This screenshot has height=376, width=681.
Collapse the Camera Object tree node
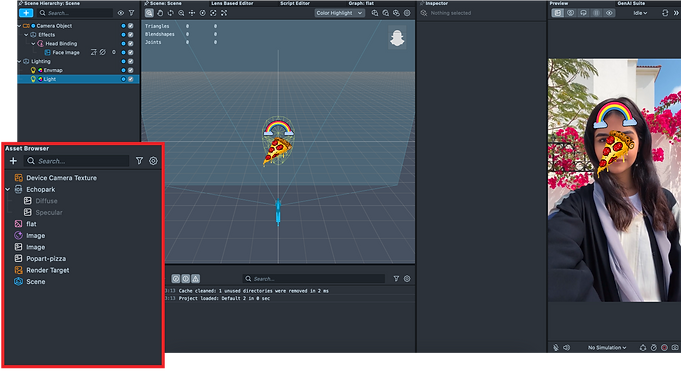(19, 26)
